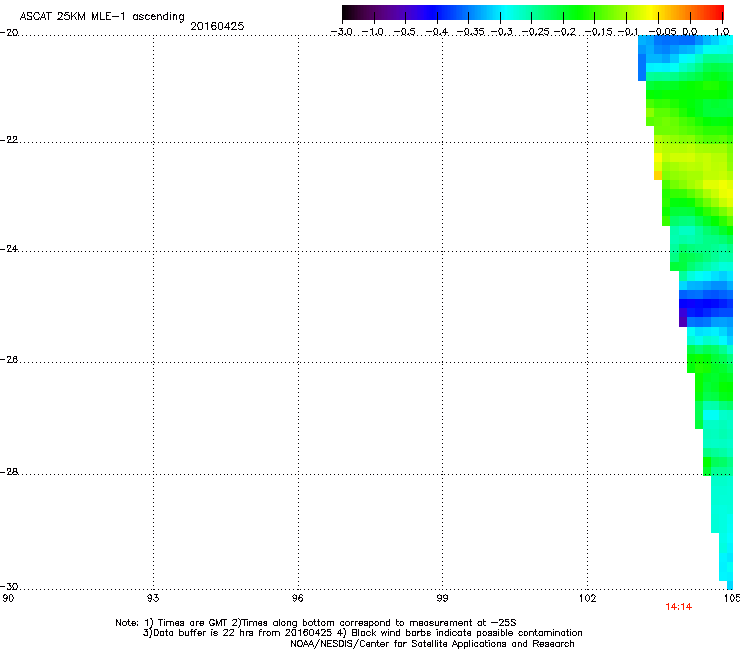Click the latitude label -26

(9, 360)
